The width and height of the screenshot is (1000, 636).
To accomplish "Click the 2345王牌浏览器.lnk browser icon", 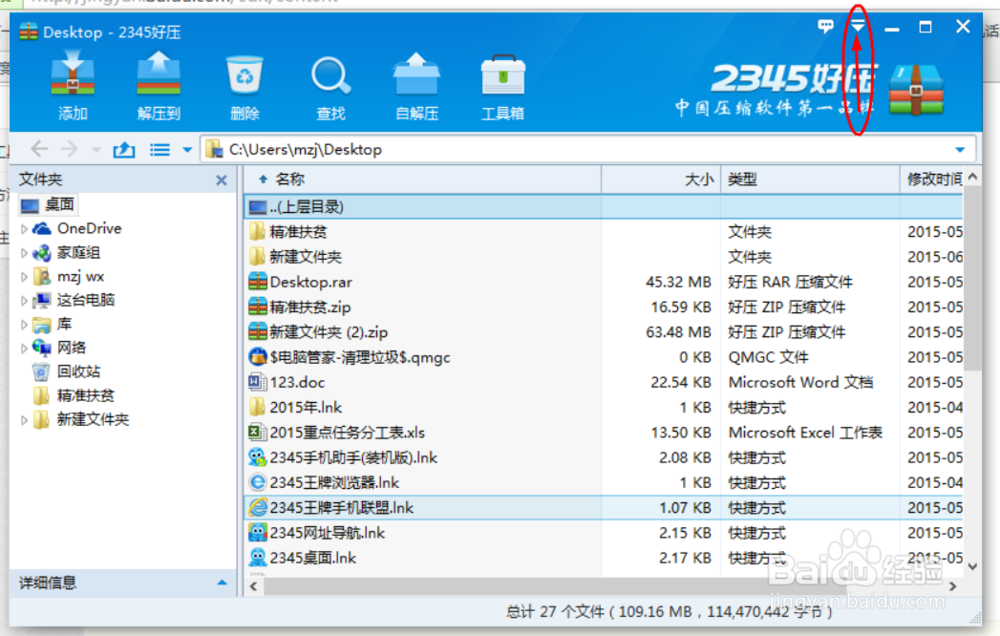I will [x=258, y=482].
